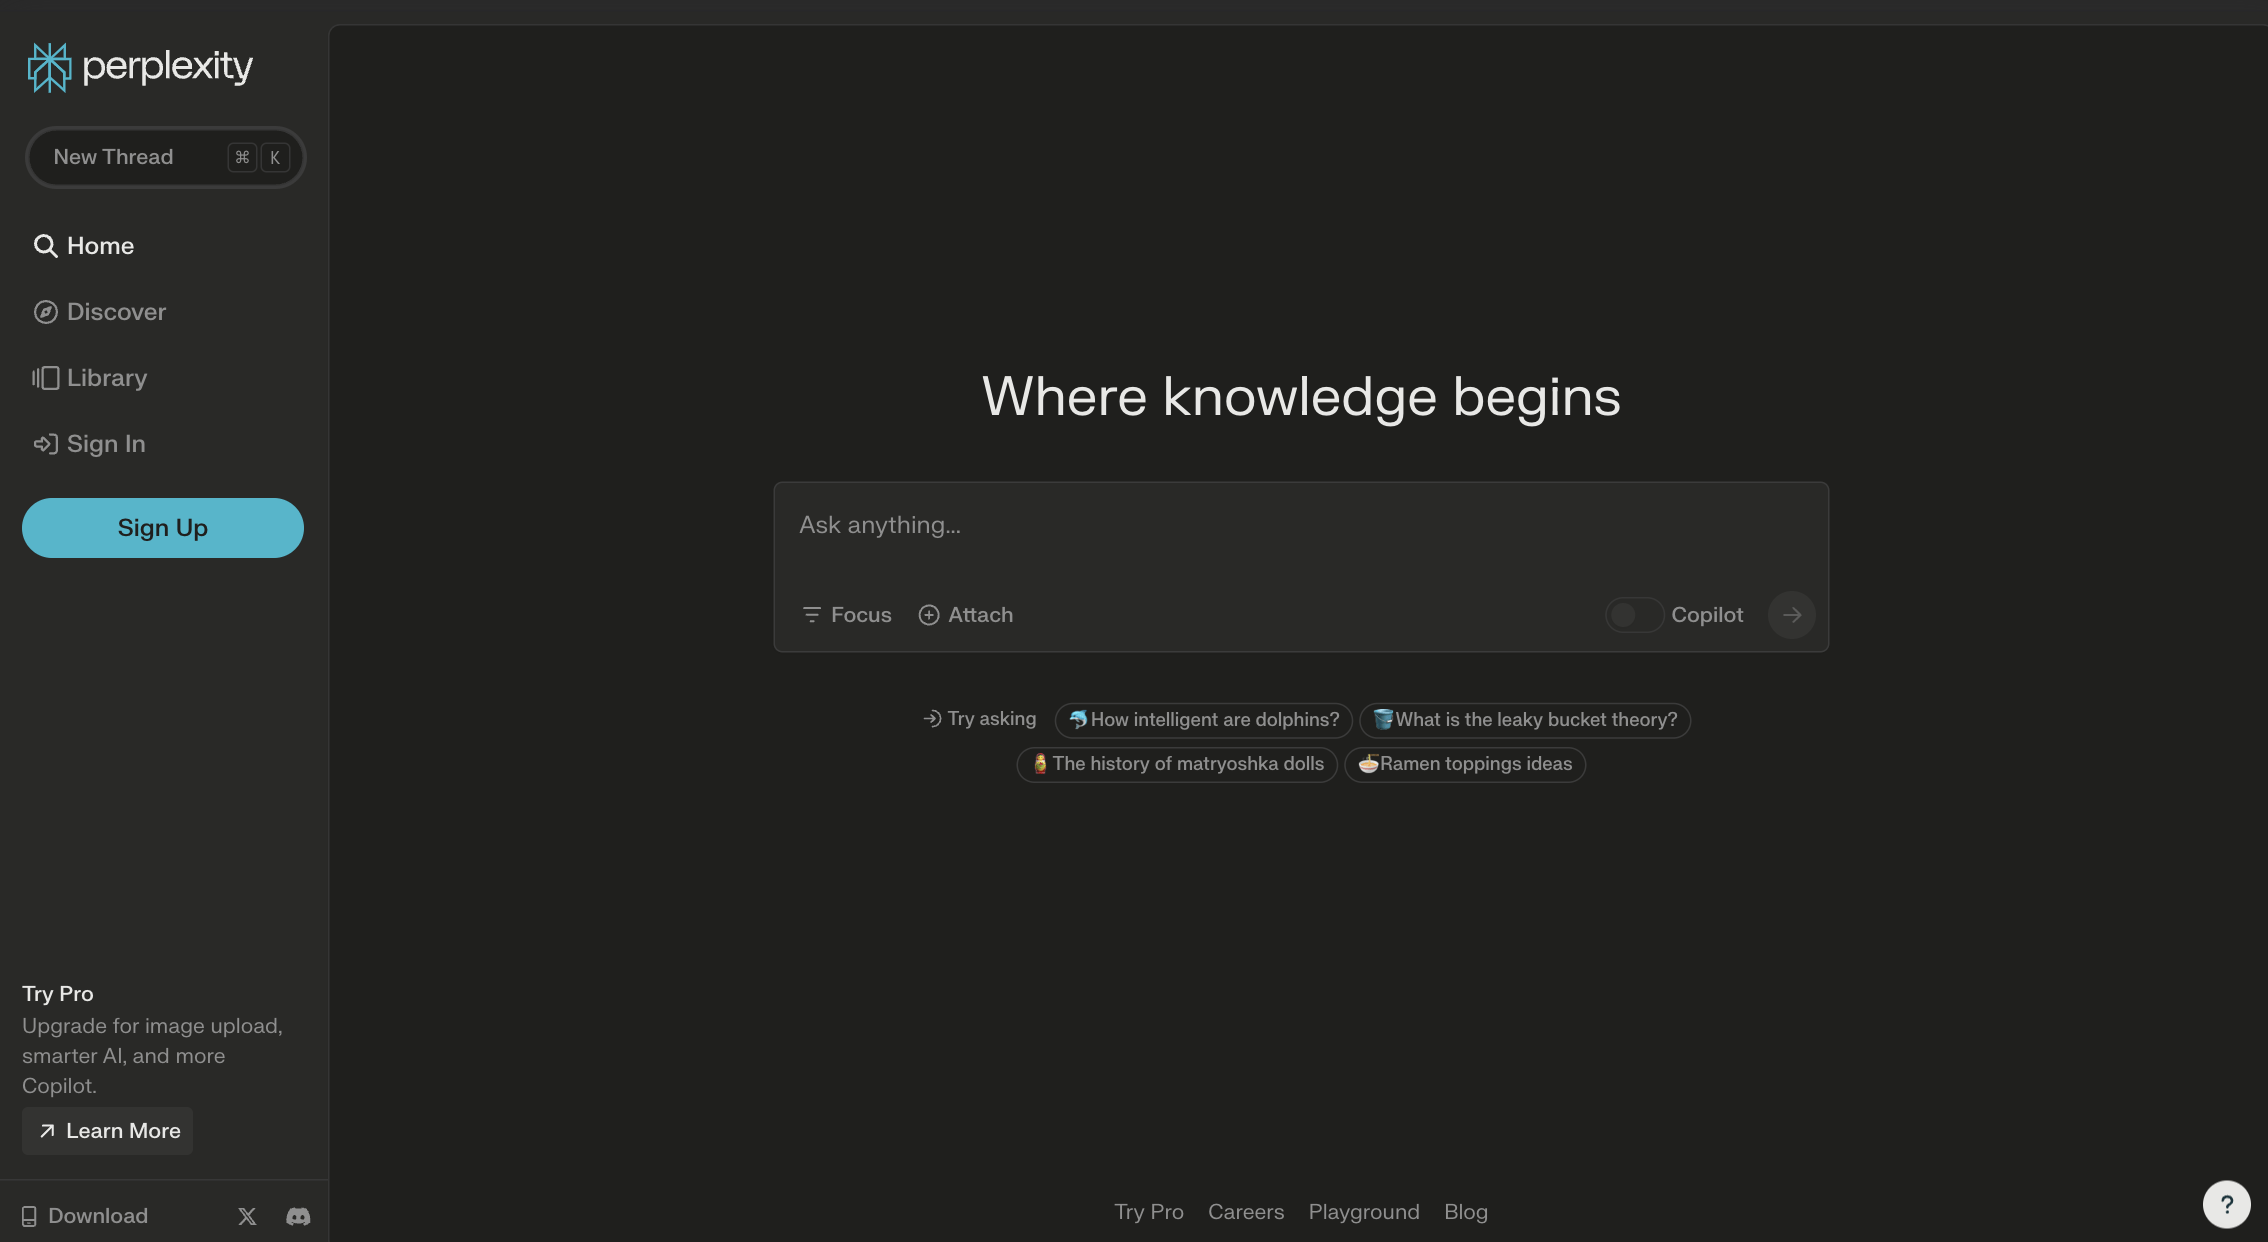This screenshot has width=2268, height=1242.
Task: Click the Download phone icon
Action: [x=29, y=1216]
